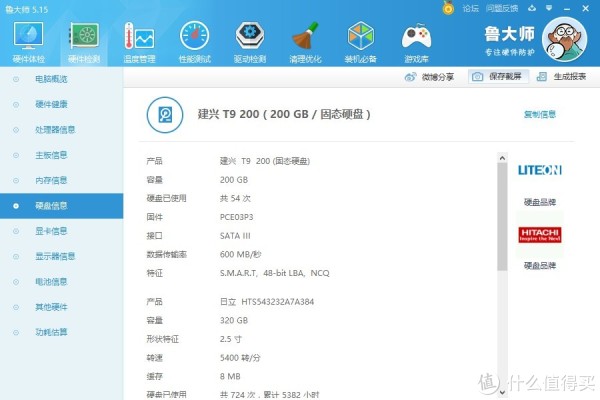Click the report icon beside 生成报表

541,77
